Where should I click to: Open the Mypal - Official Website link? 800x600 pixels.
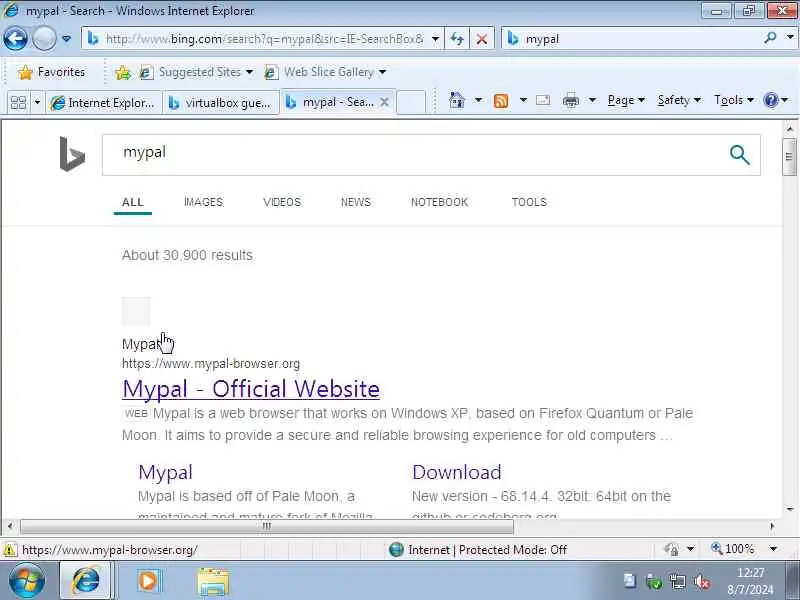[x=251, y=389]
